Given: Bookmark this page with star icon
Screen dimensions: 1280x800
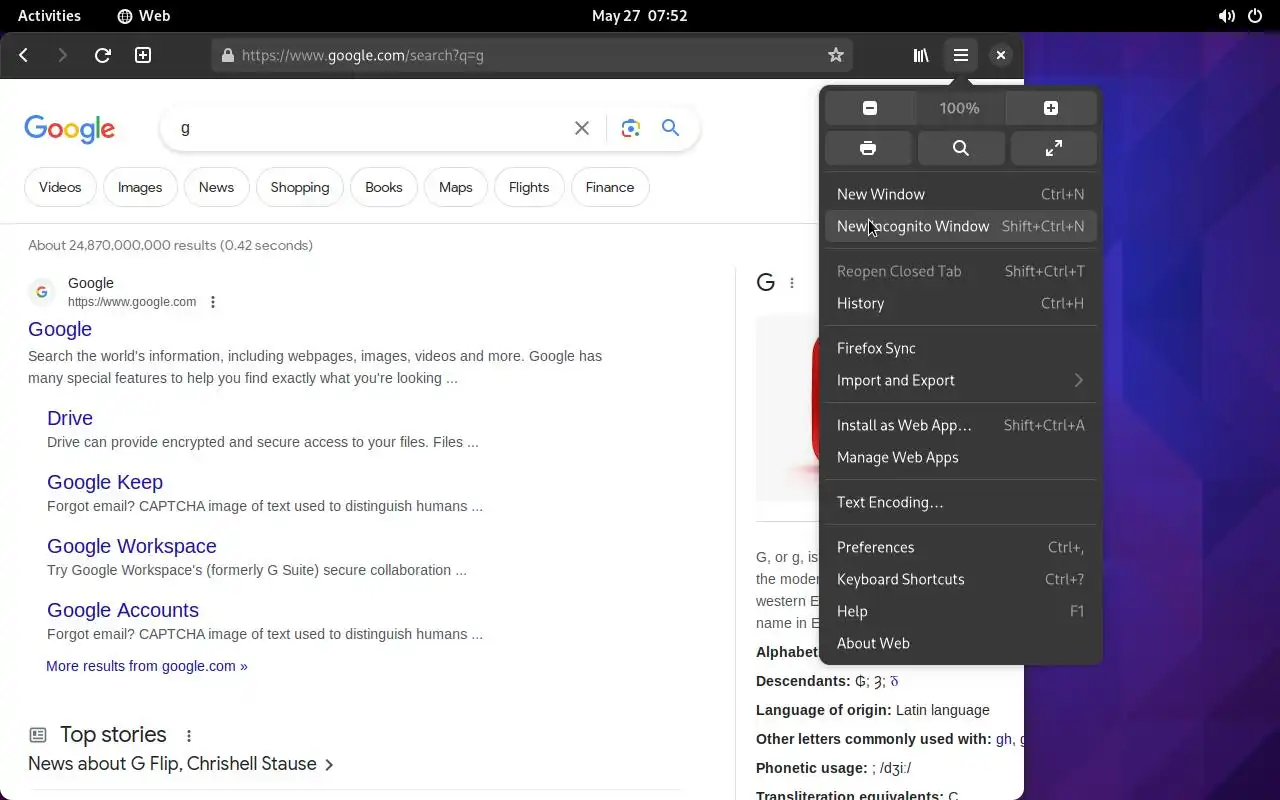Looking at the screenshot, I should 836,55.
